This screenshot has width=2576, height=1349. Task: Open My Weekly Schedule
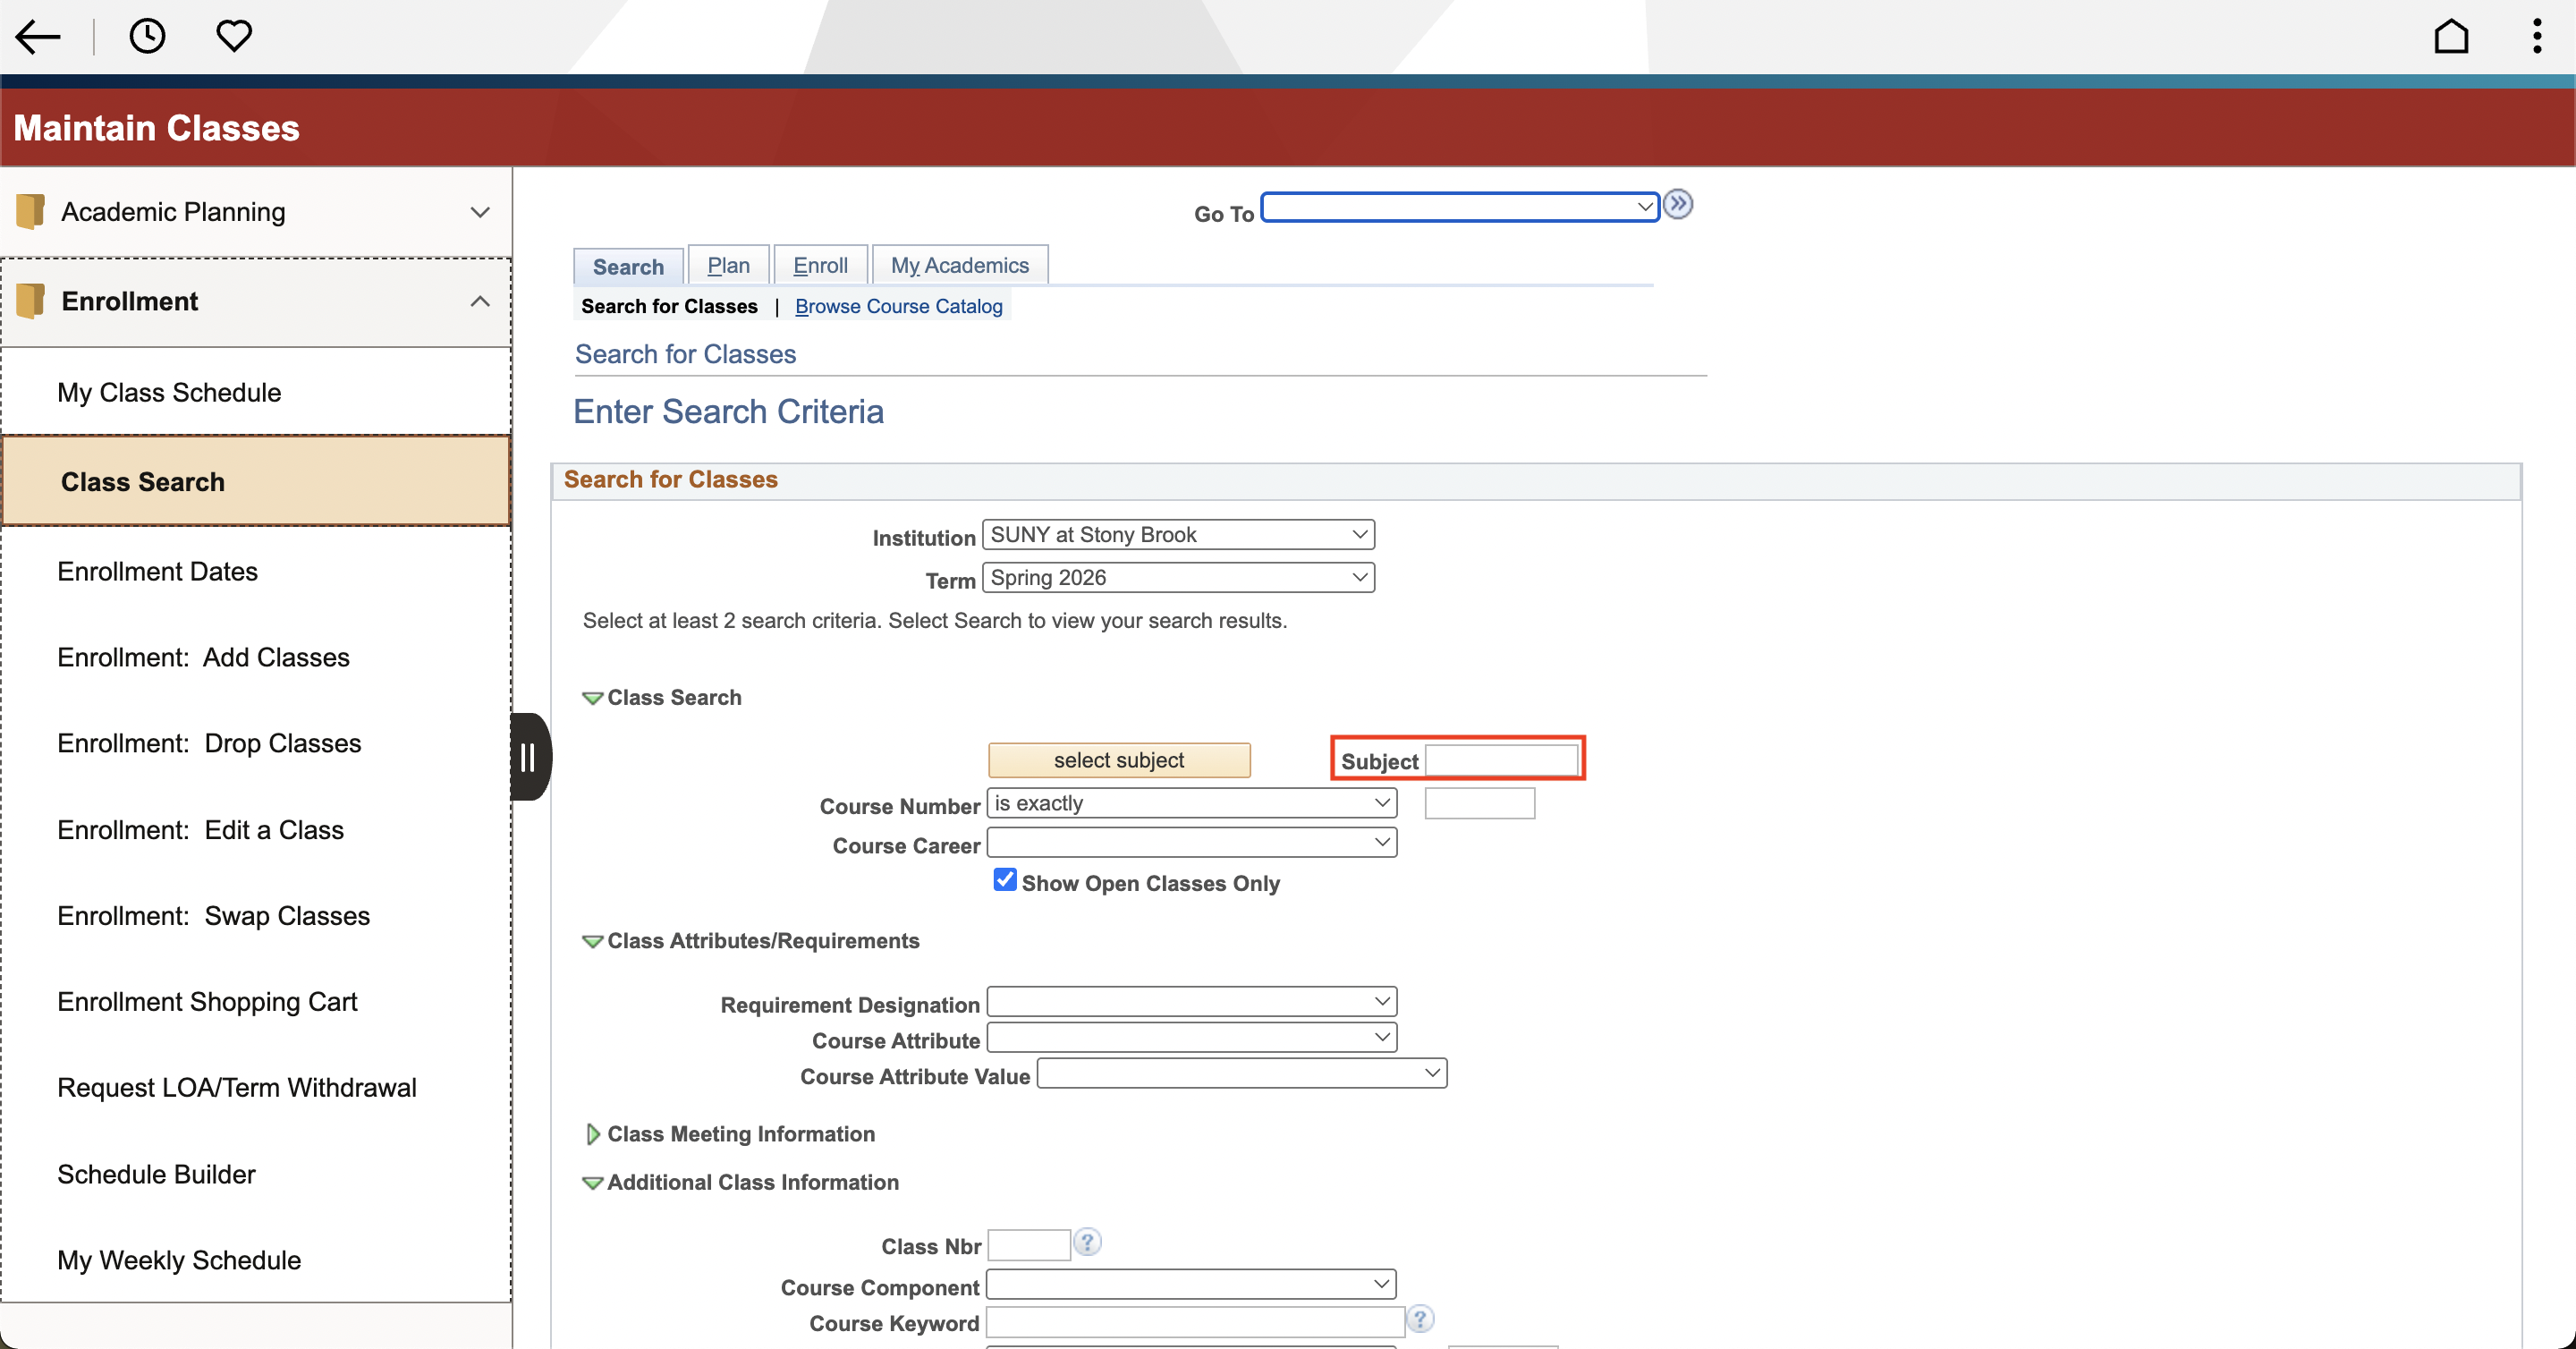point(256,1260)
